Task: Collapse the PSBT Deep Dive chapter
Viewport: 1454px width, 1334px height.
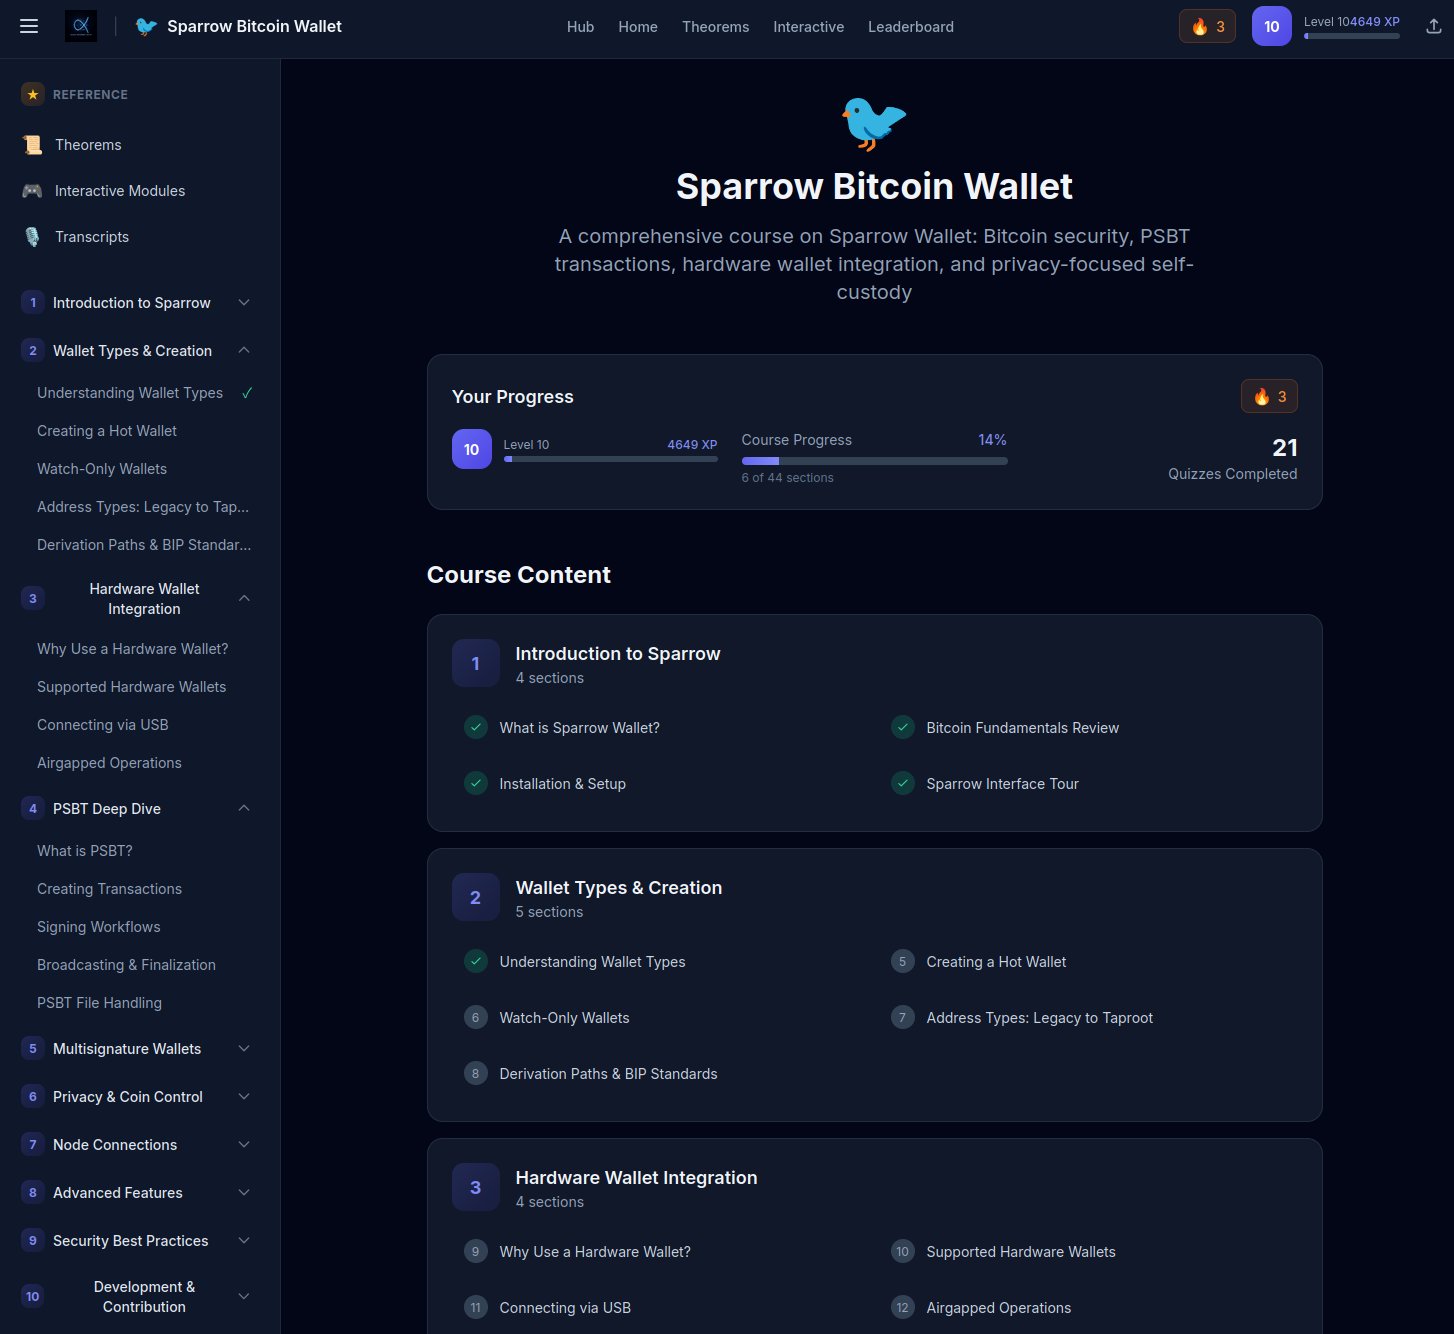Action: click(244, 809)
